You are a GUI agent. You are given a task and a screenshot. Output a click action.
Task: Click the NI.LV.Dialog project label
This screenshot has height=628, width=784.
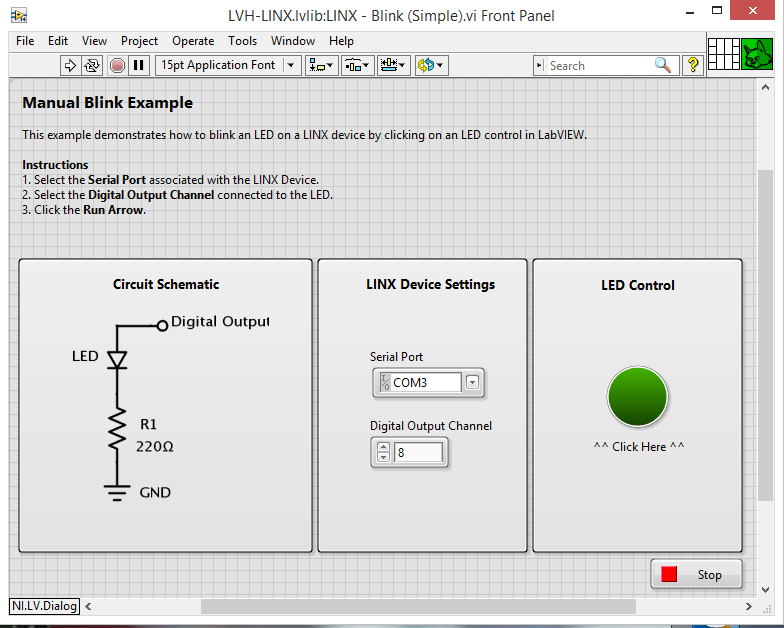[x=44, y=606]
